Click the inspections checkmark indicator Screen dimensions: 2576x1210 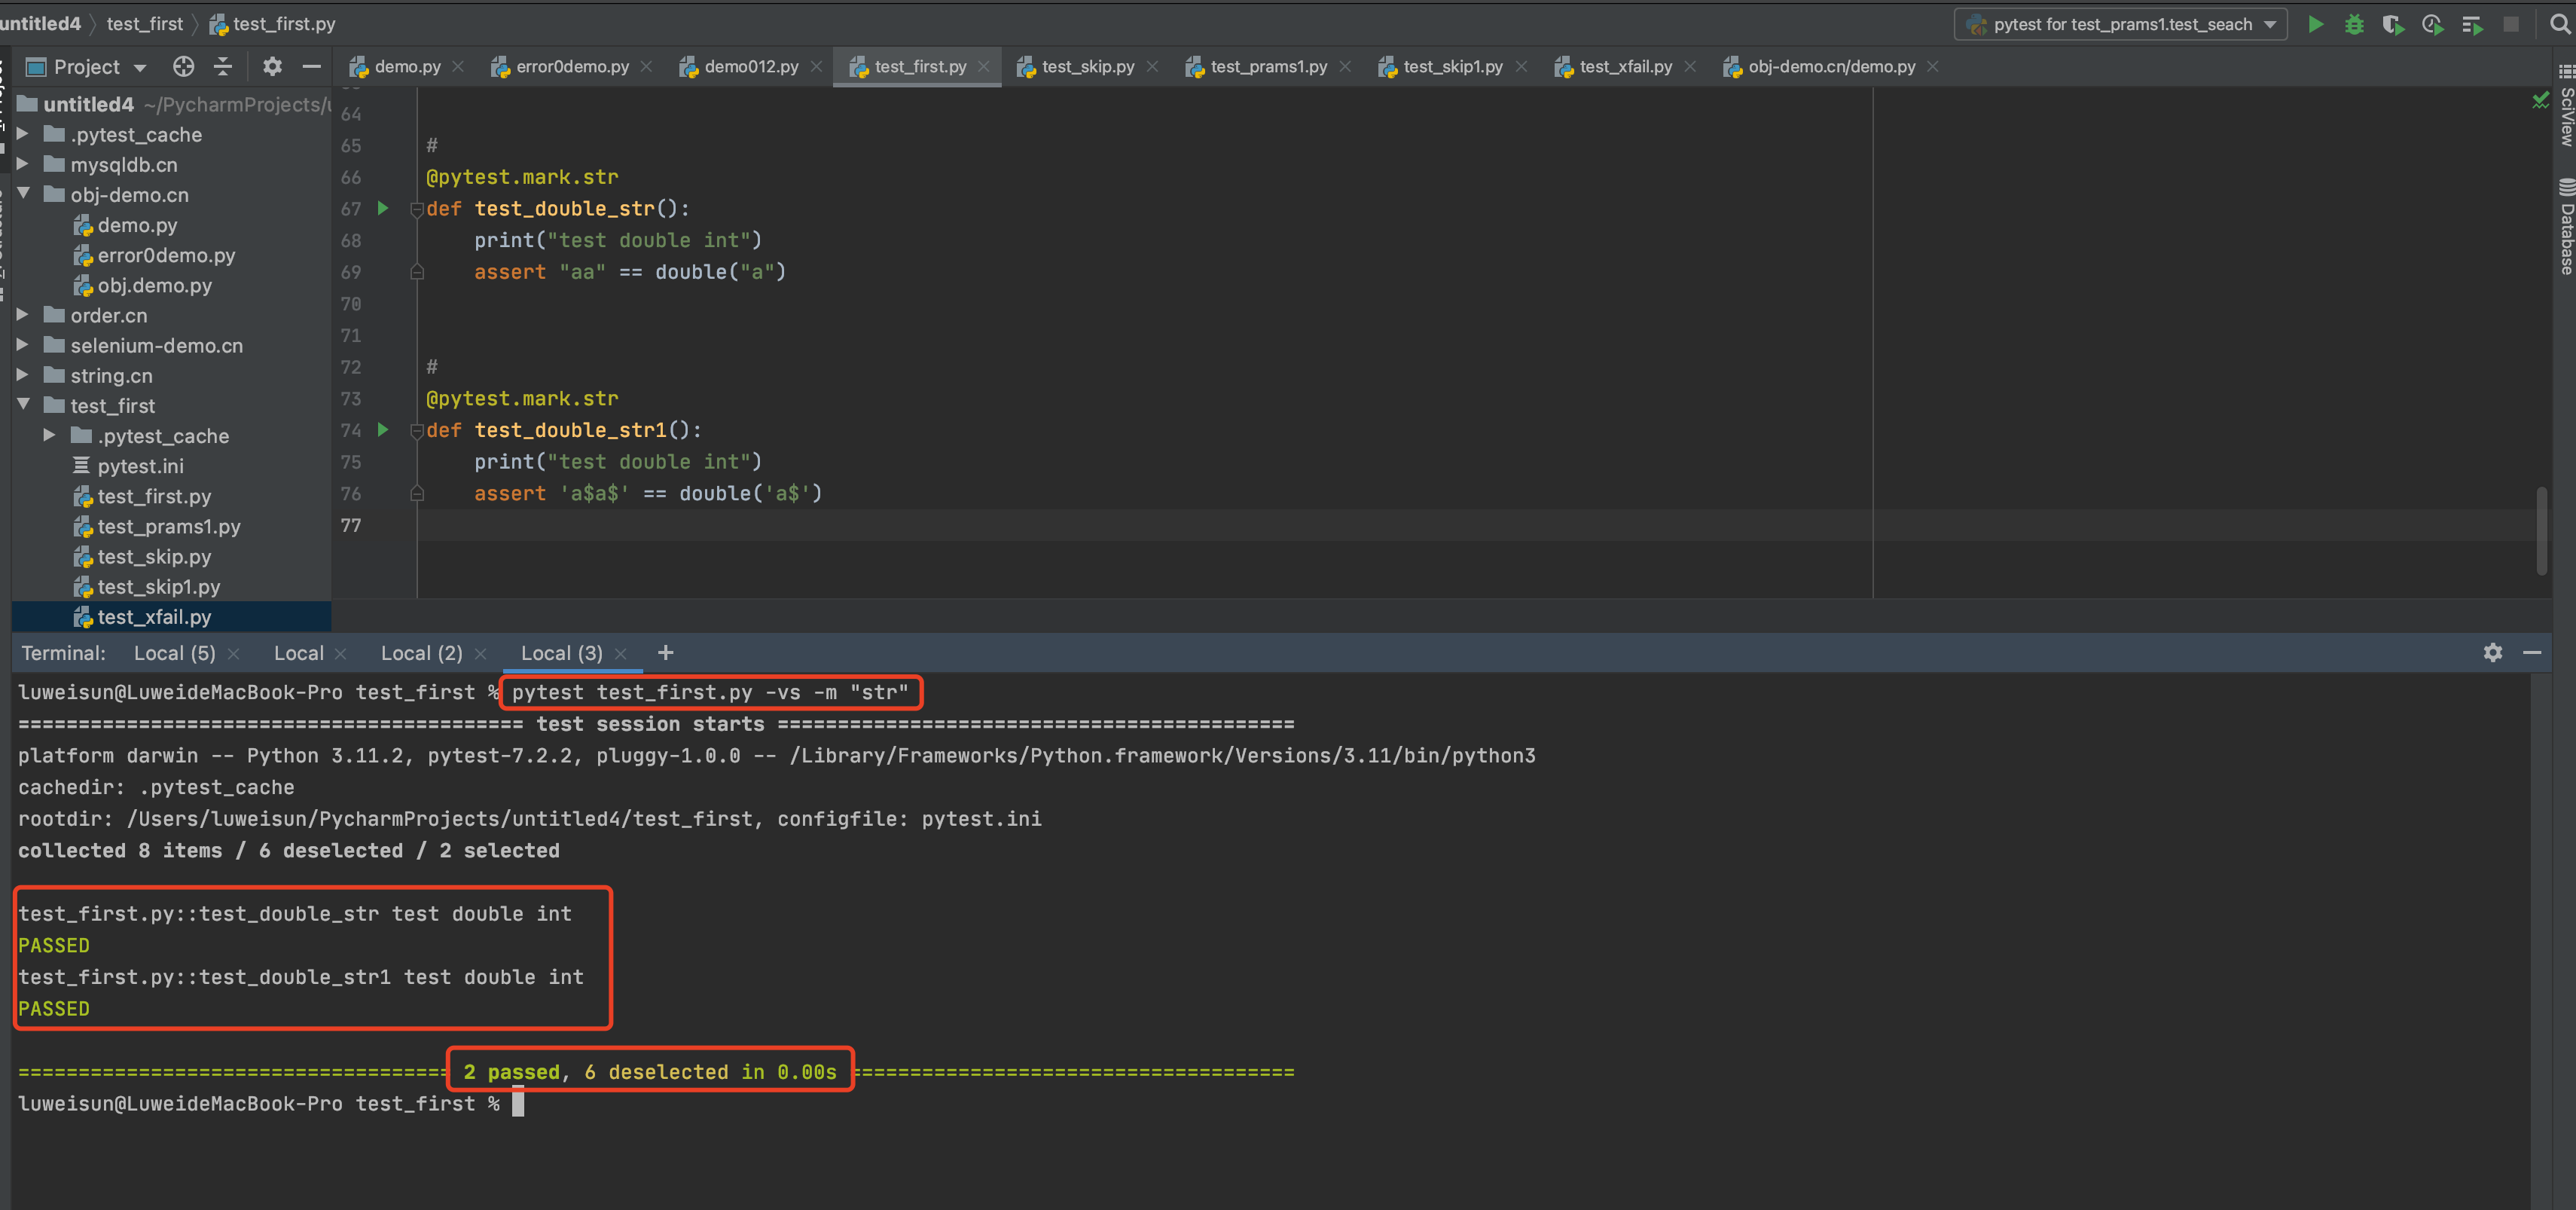(x=2540, y=99)
